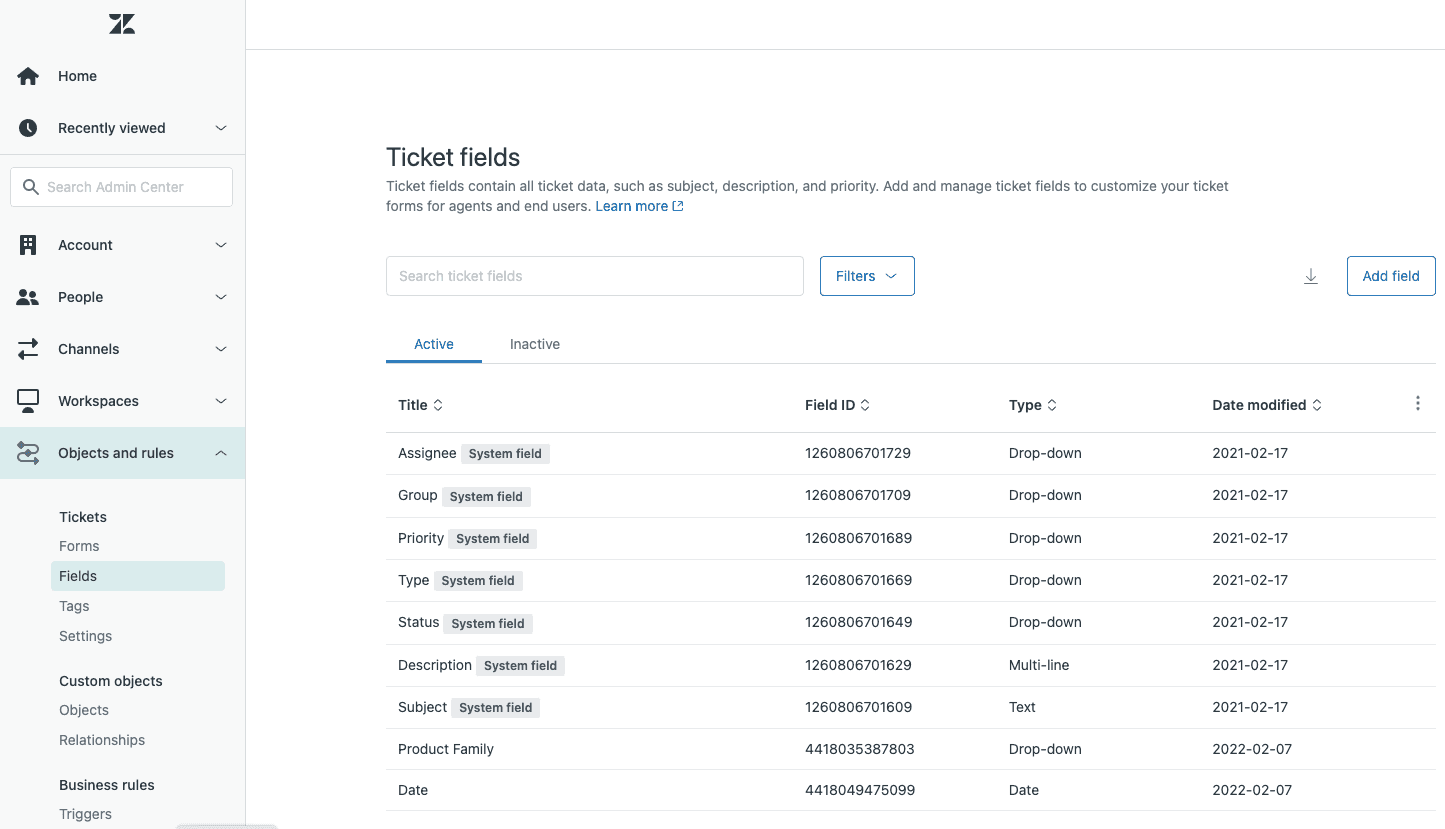The height and width of the screenshot is (829, 1445).
Task: Open the Filters dropdown
Action: click(866, 275)
